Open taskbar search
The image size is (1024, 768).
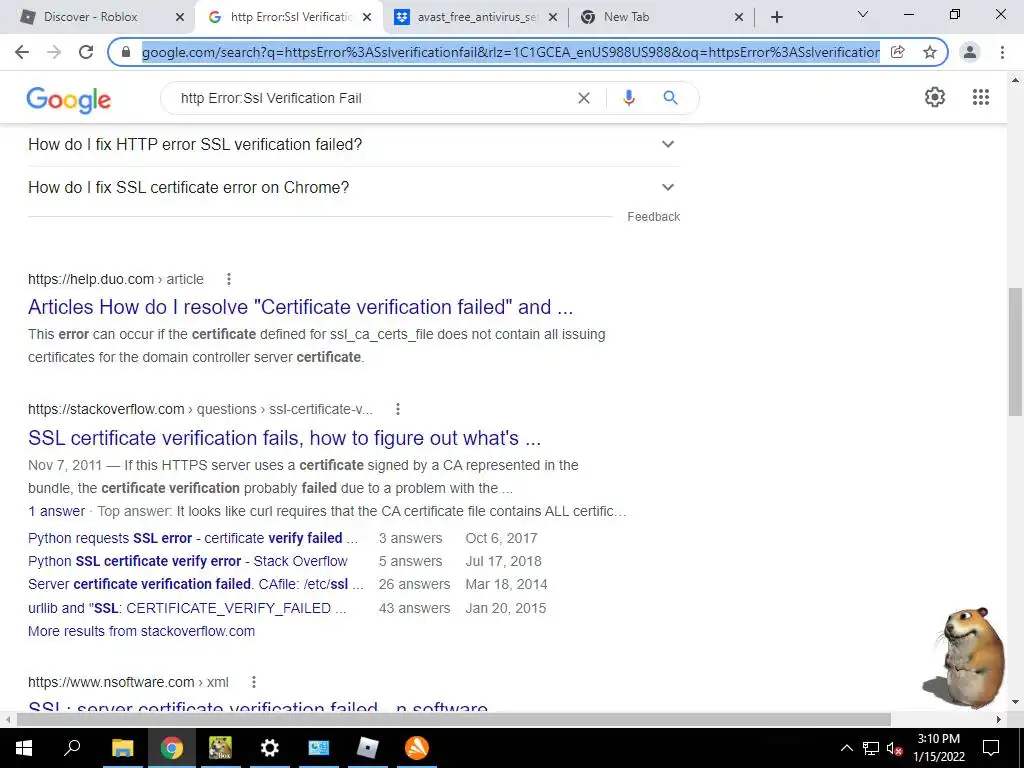(x=72, y=748)
